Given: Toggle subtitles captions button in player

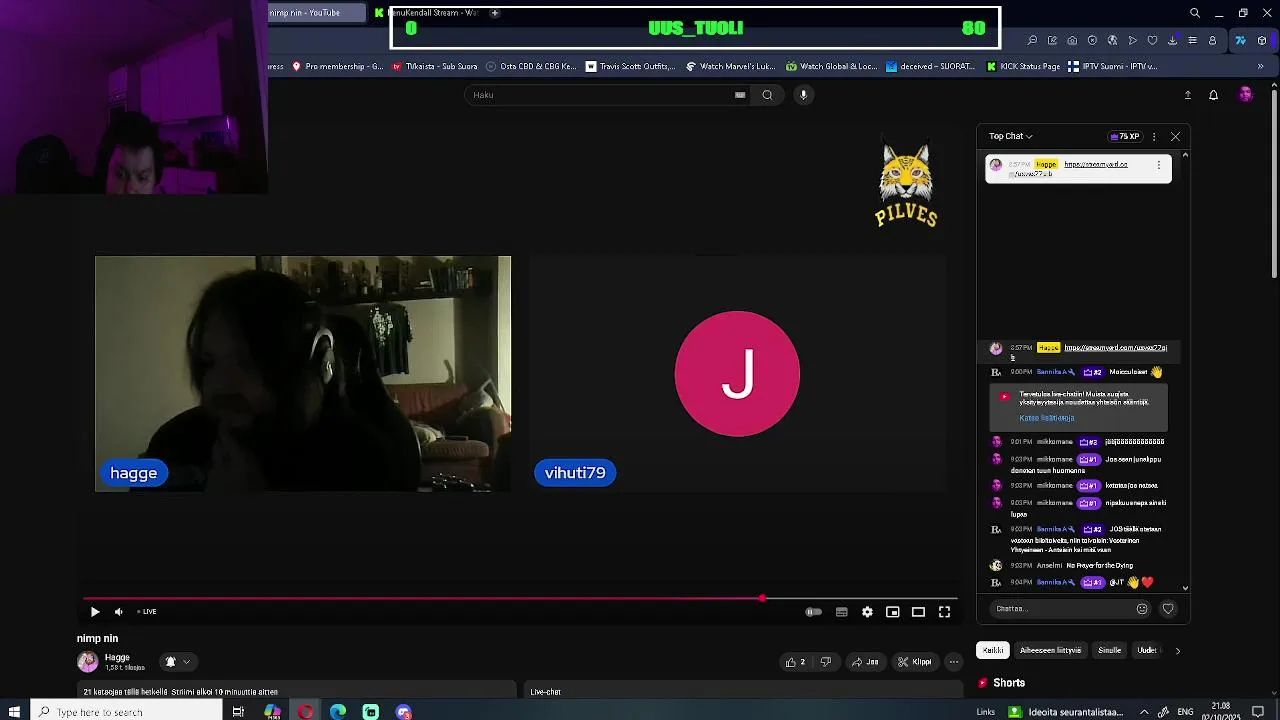Looking at the screenshot, I should click(x=842, y=612).
